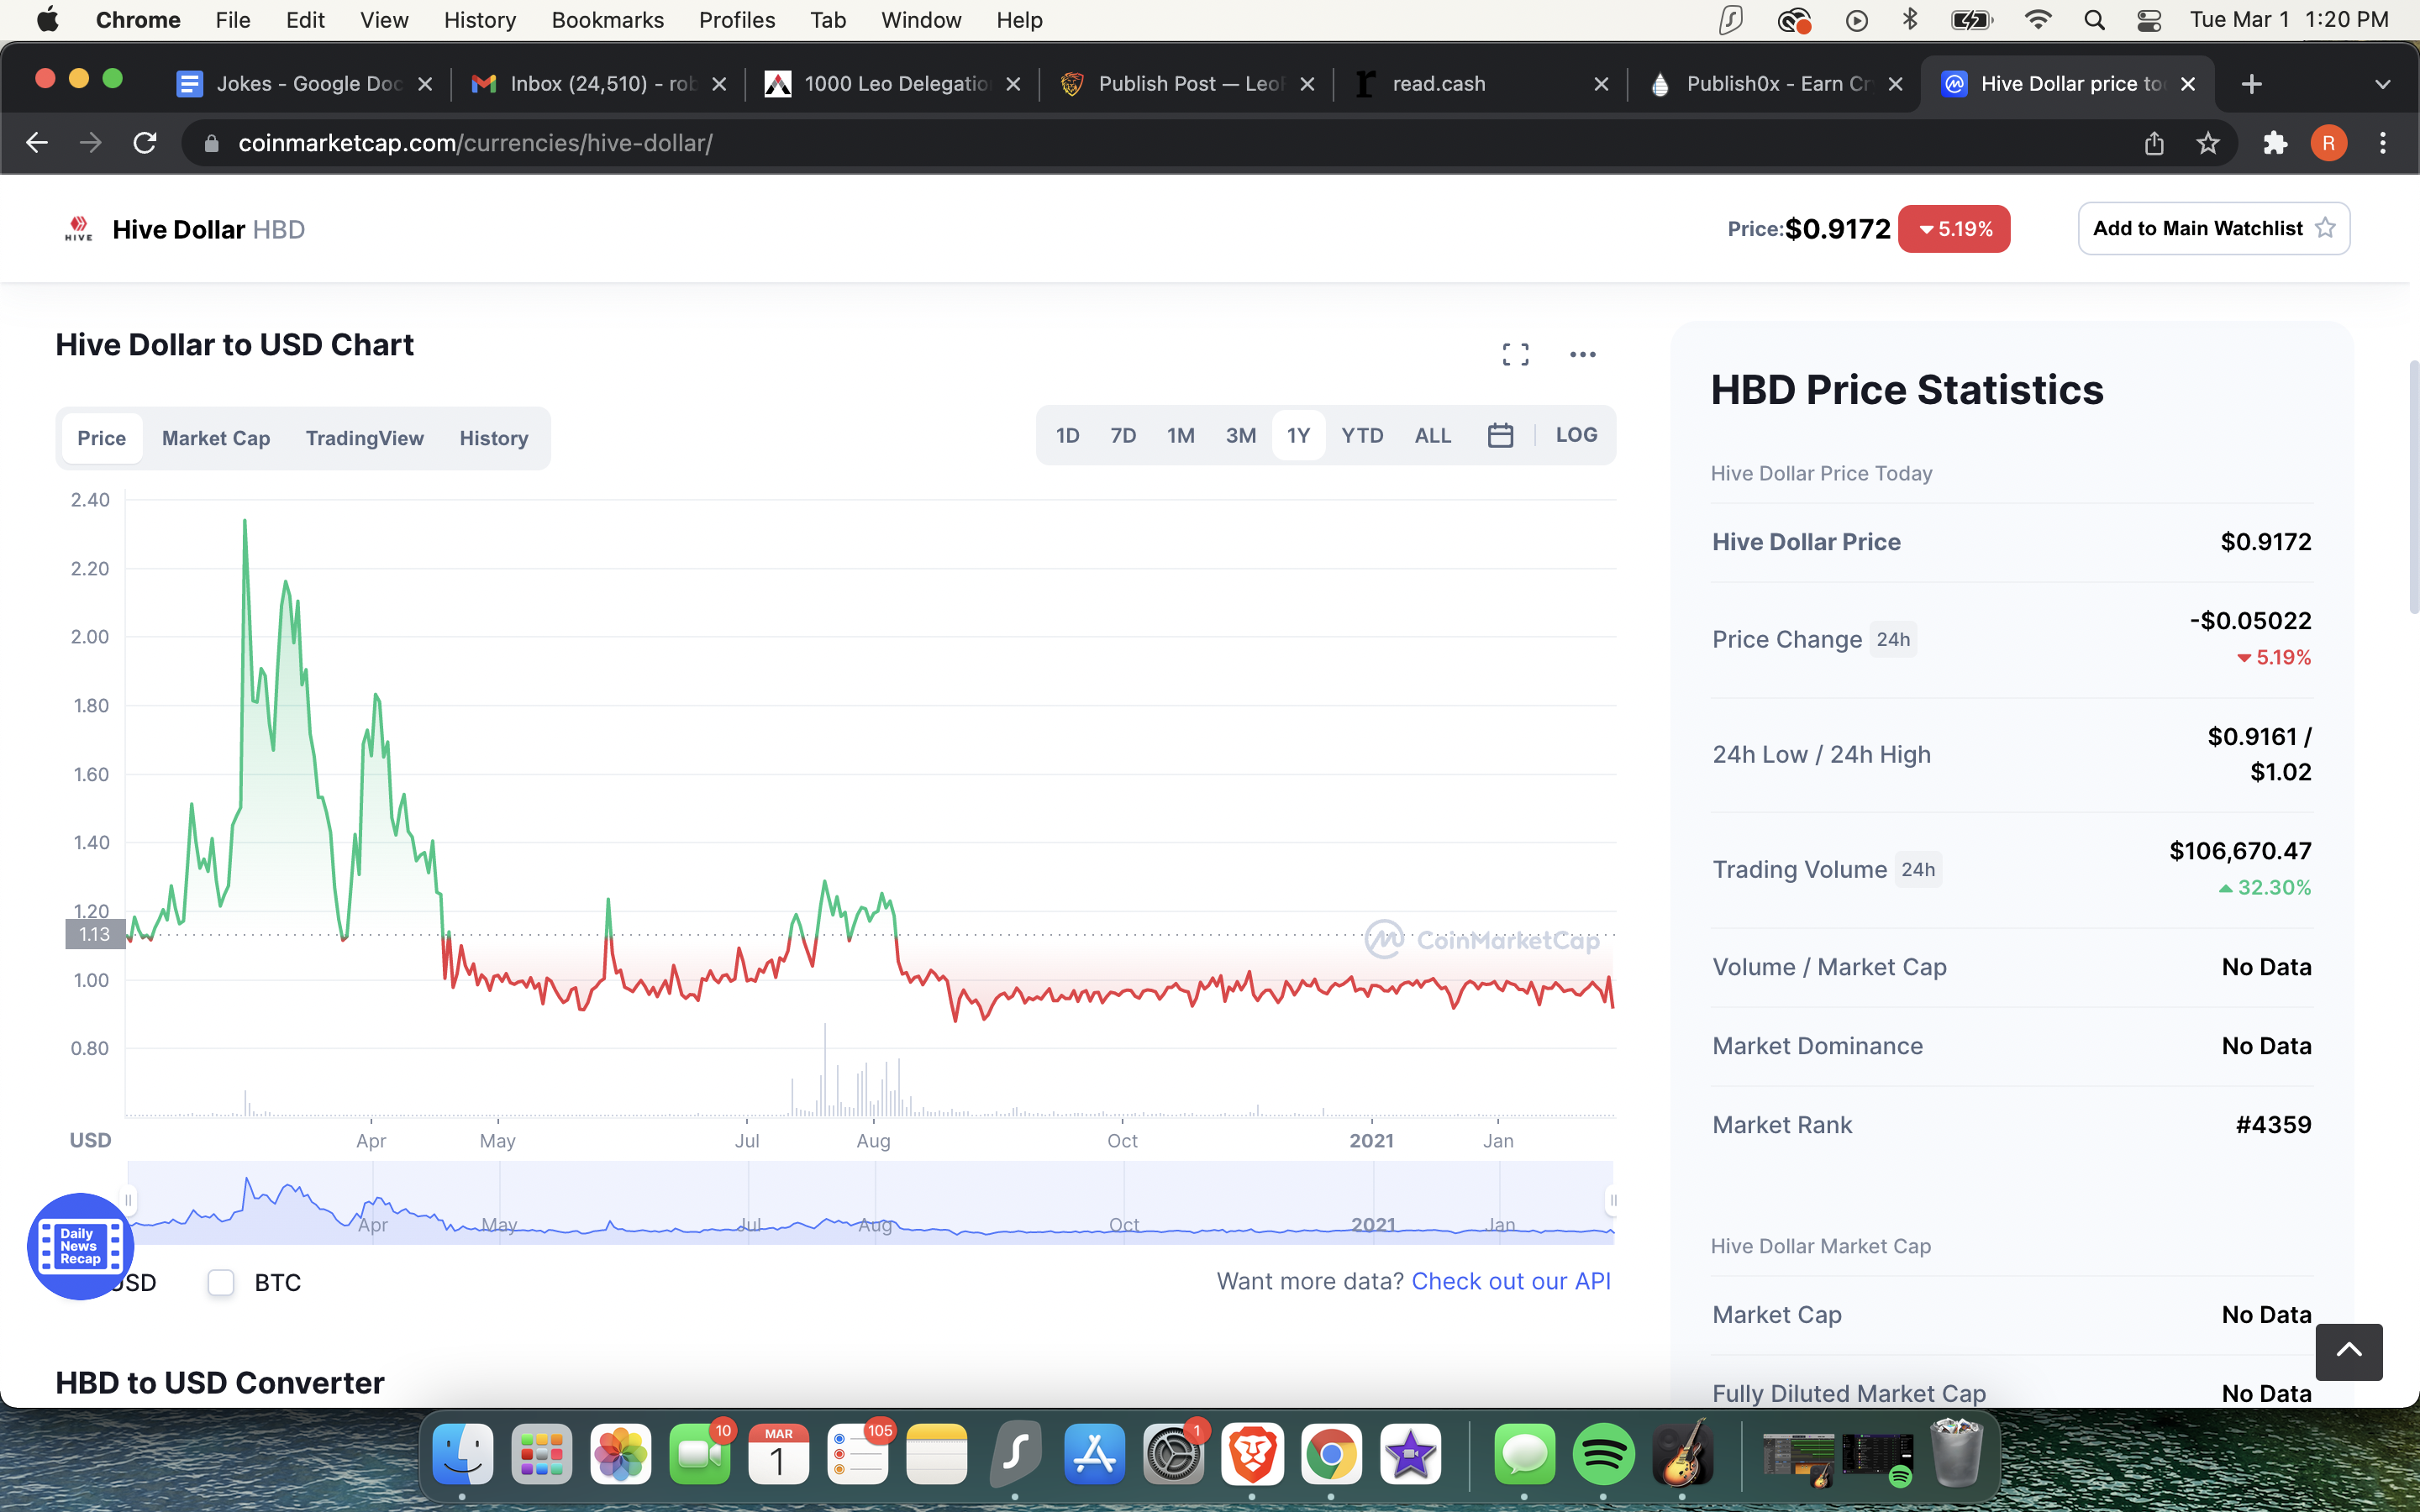Open Daily News Recap bubble
The height and width of the screenshot is (1512, 2420).
(80, 1246)
